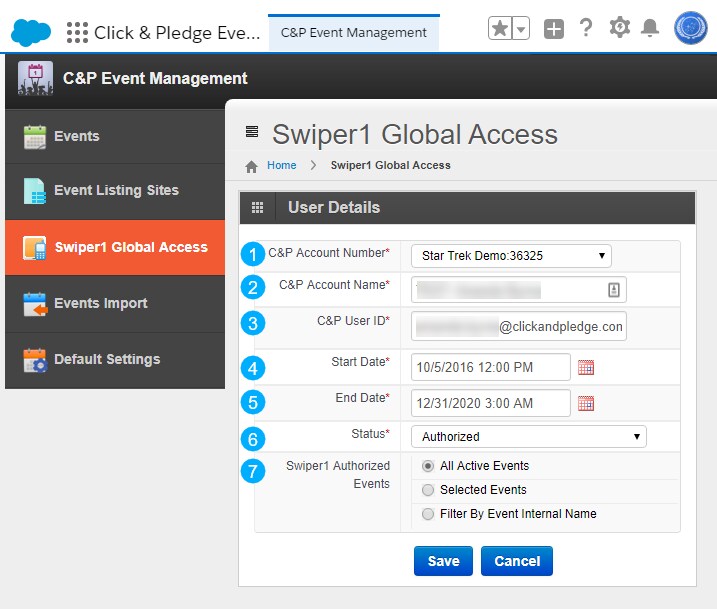Click the Click & Pledge Eve... app name
This screenshot has height=609, width=717.
tap(177, 33)
